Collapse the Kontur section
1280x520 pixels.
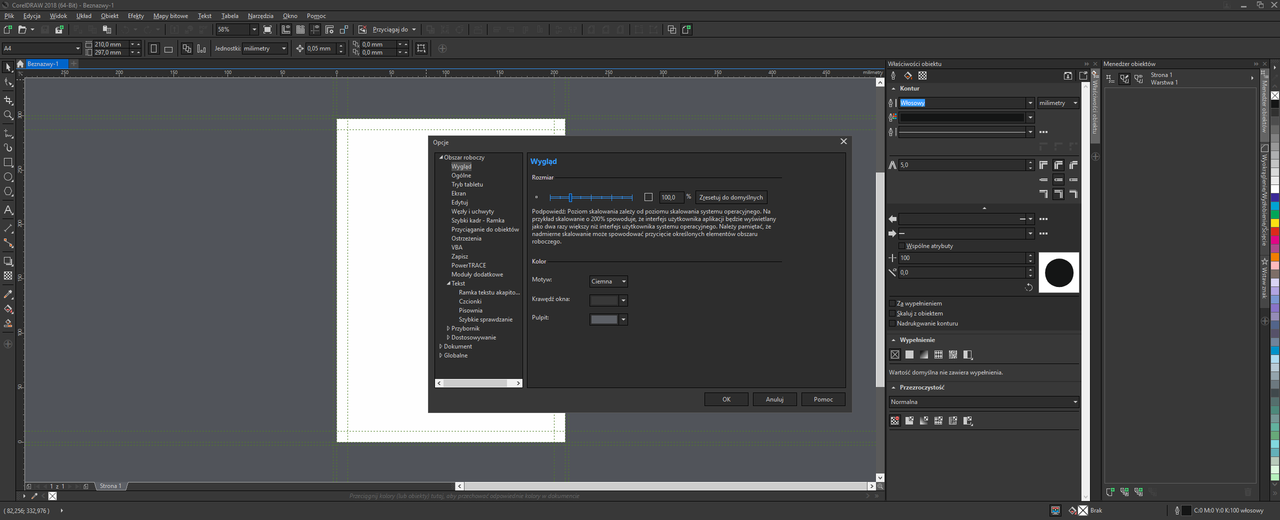(893, 88)
